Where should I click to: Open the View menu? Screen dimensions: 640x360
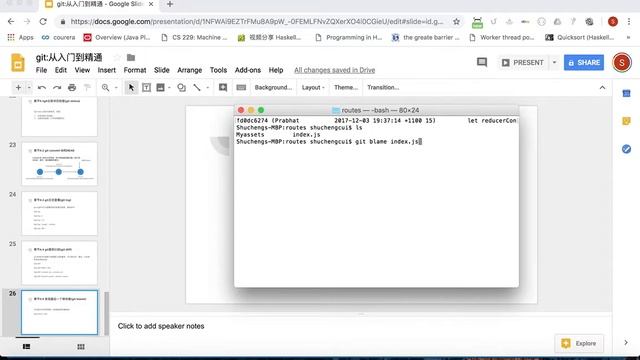click(x=82, y=70)
